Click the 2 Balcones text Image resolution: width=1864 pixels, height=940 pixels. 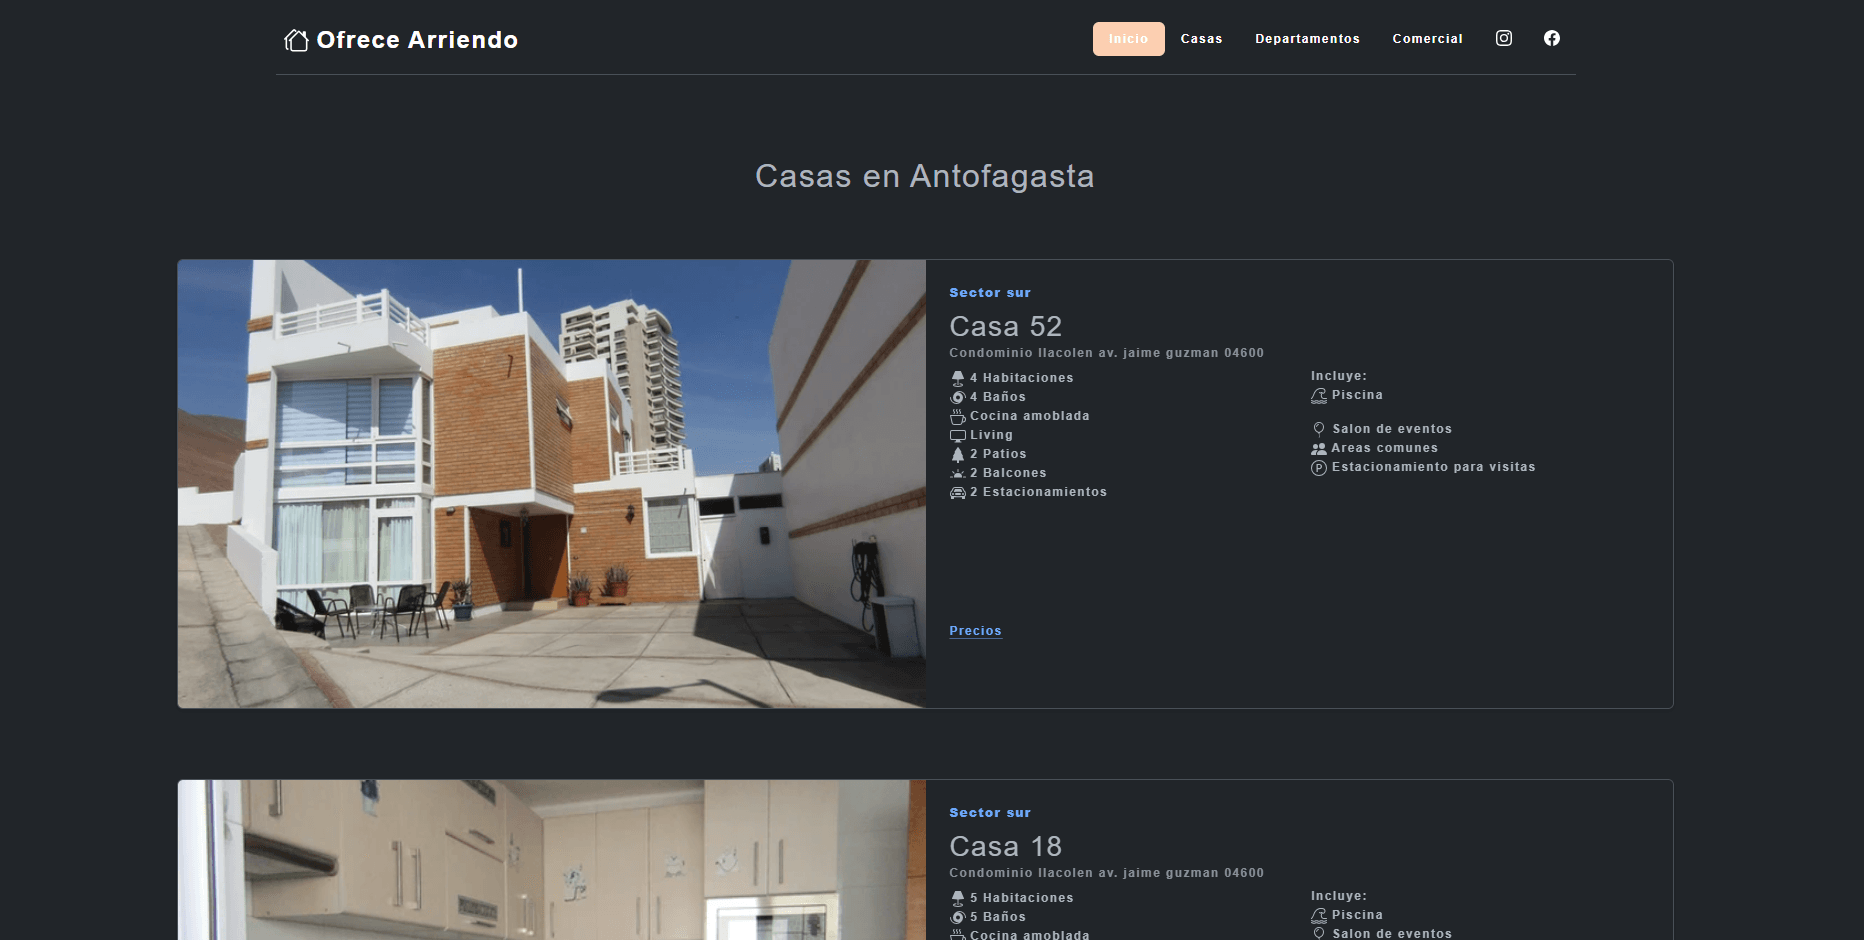[1008, 473]
